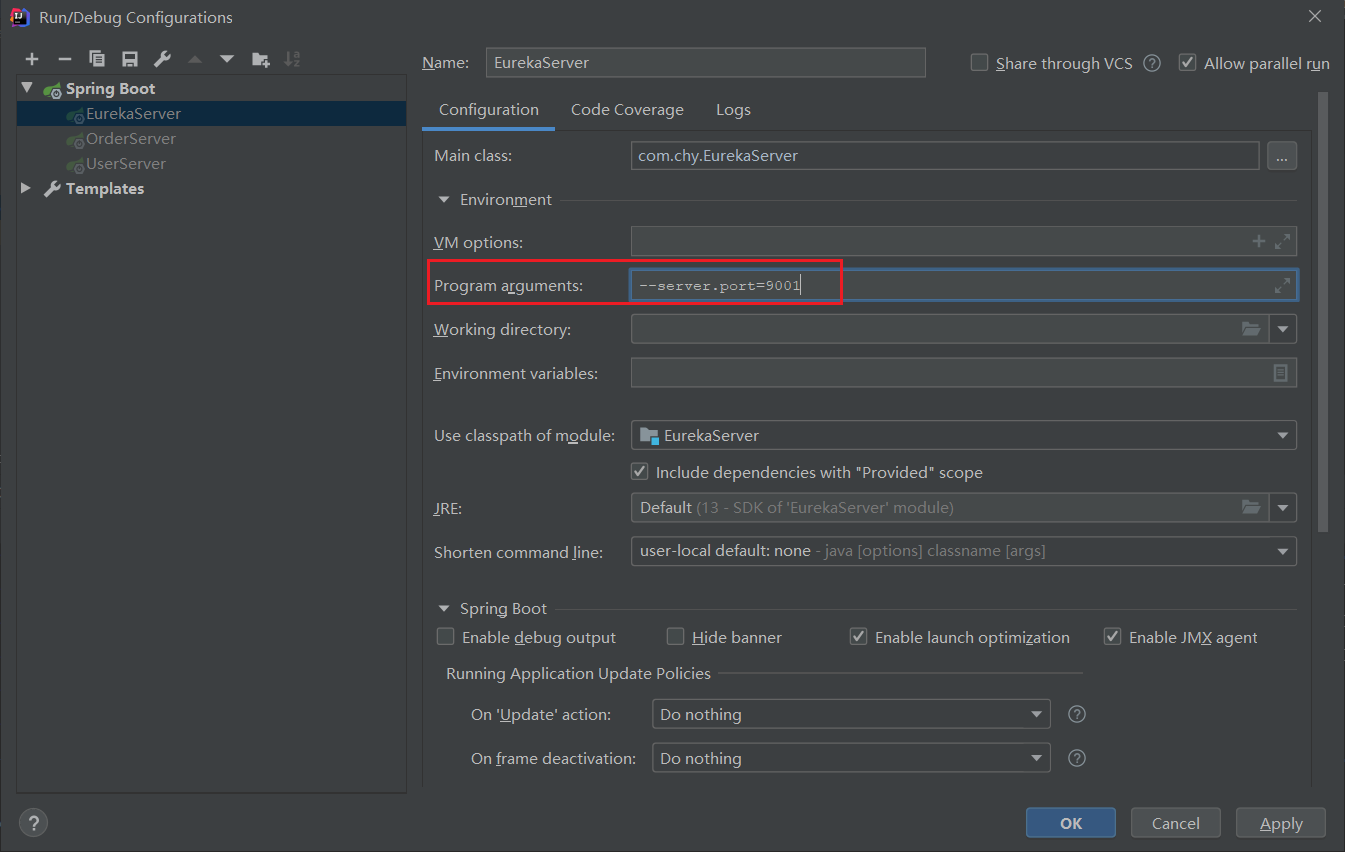
Task: Add new configuration with plus icon
Action: (x=32, y=59)
